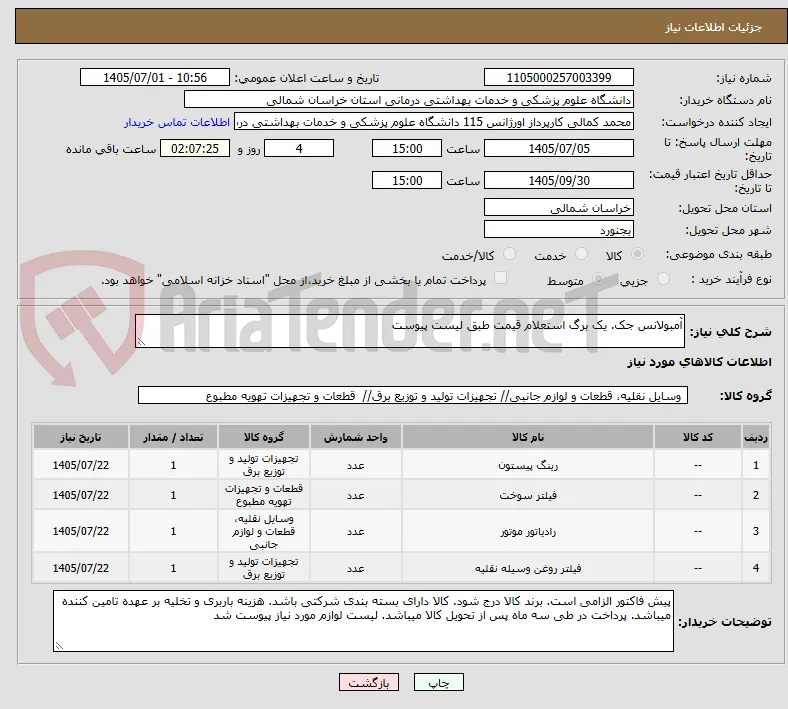
Task: Click the announcement date field 1405/07/01 - 10:56
Action: [155, 78]
